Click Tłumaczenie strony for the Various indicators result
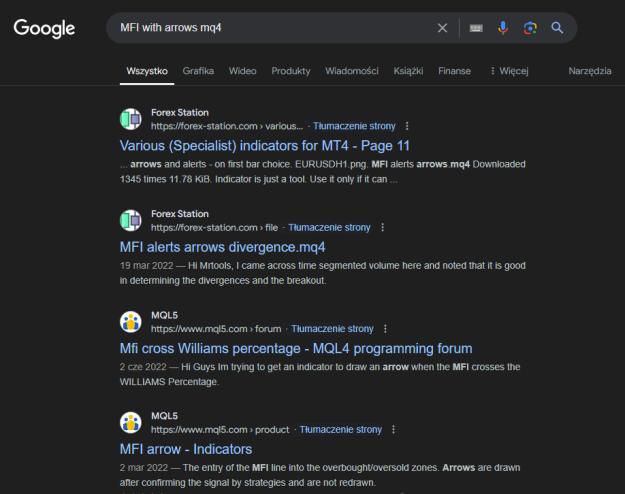The height and width of the screenshot is (494, 625). click(354, 126)
